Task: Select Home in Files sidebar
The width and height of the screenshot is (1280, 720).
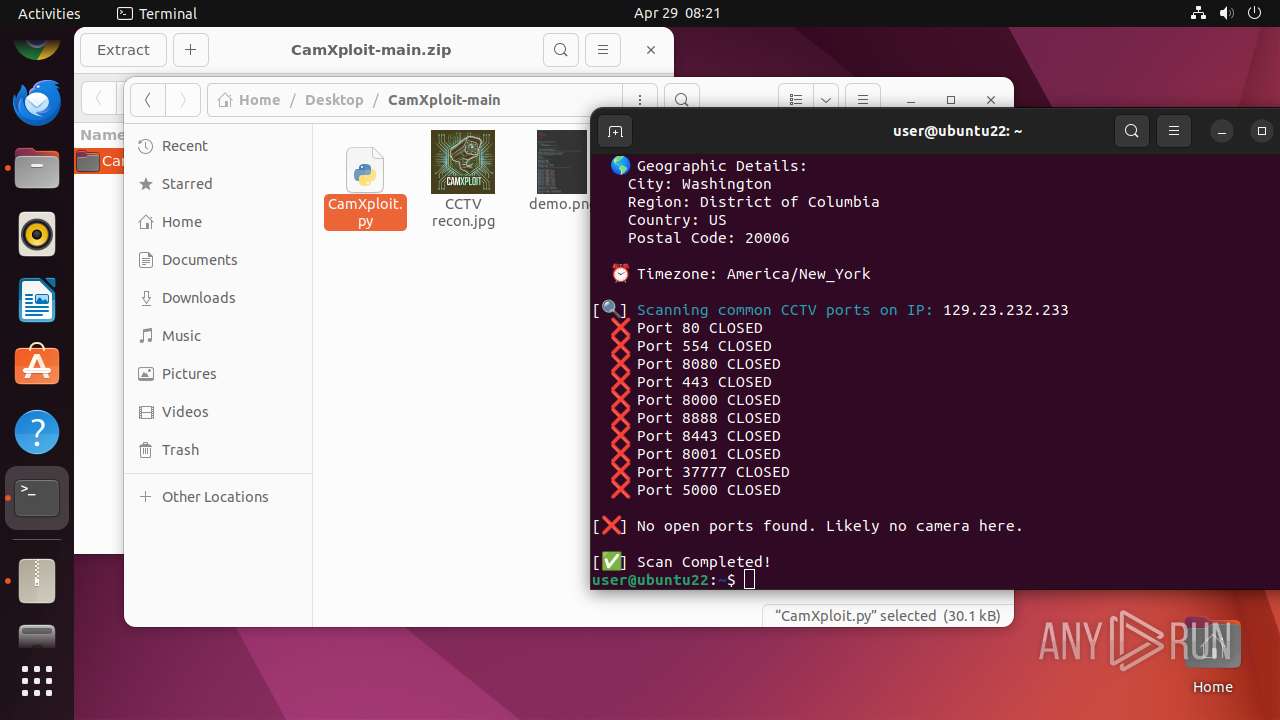Action: (x=218, y=222)
